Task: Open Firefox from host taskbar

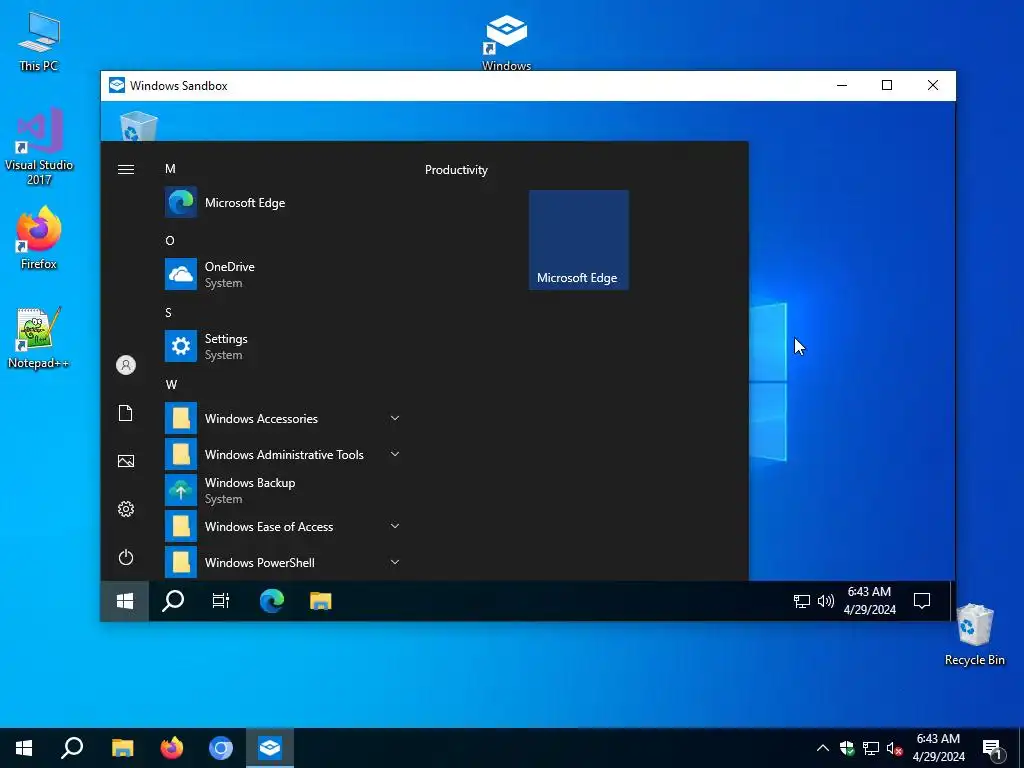Action: click(172, 748)
